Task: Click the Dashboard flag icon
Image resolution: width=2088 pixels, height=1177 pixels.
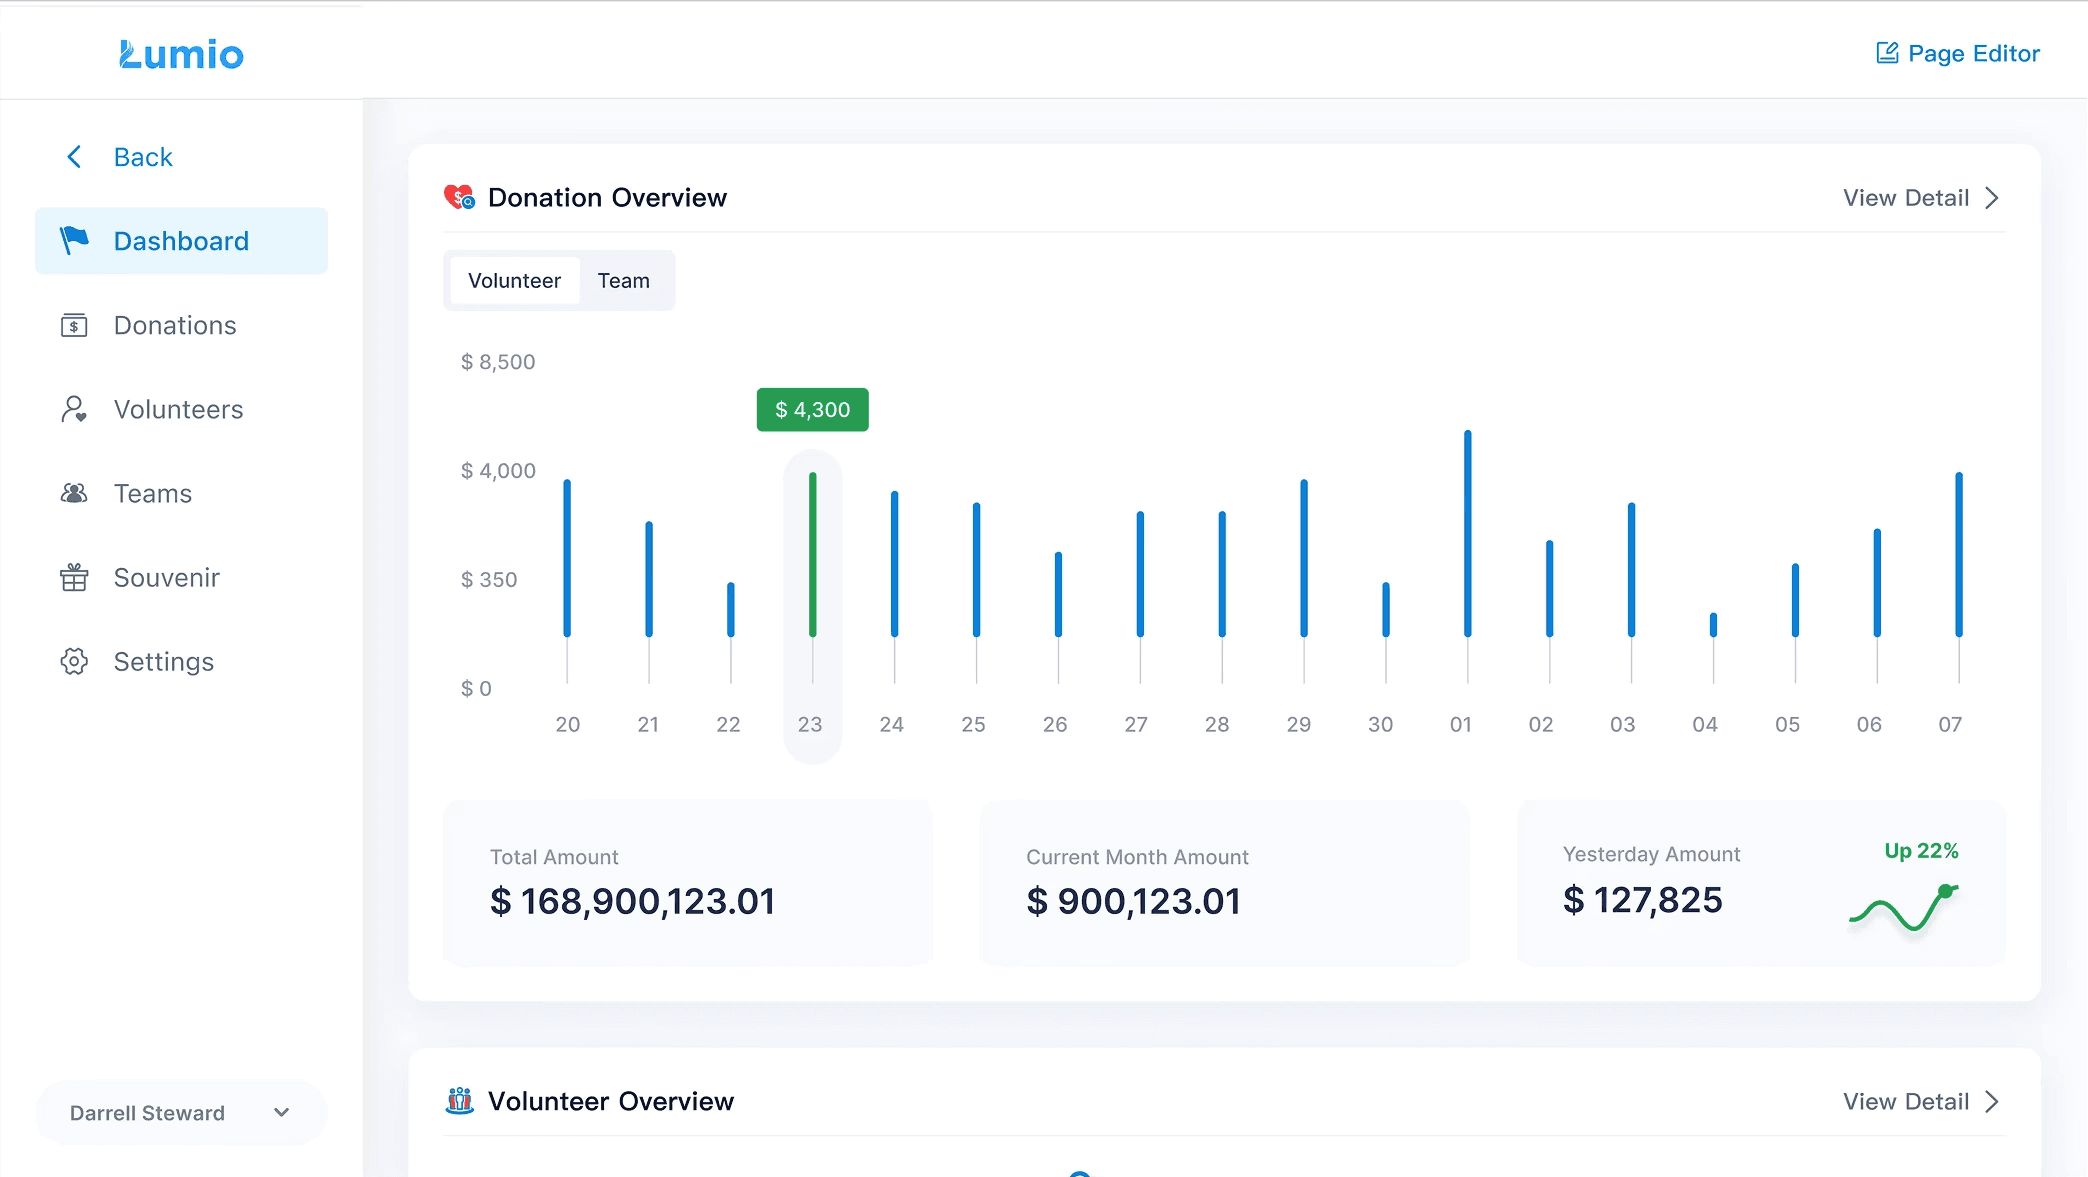Action: pos(74,240)
